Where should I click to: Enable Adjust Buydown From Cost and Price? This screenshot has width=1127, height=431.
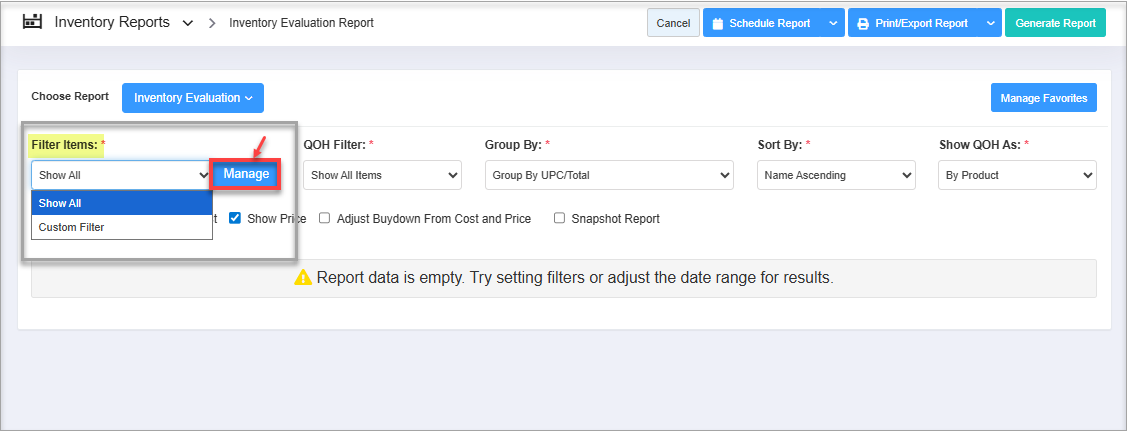tap(325, 218)
